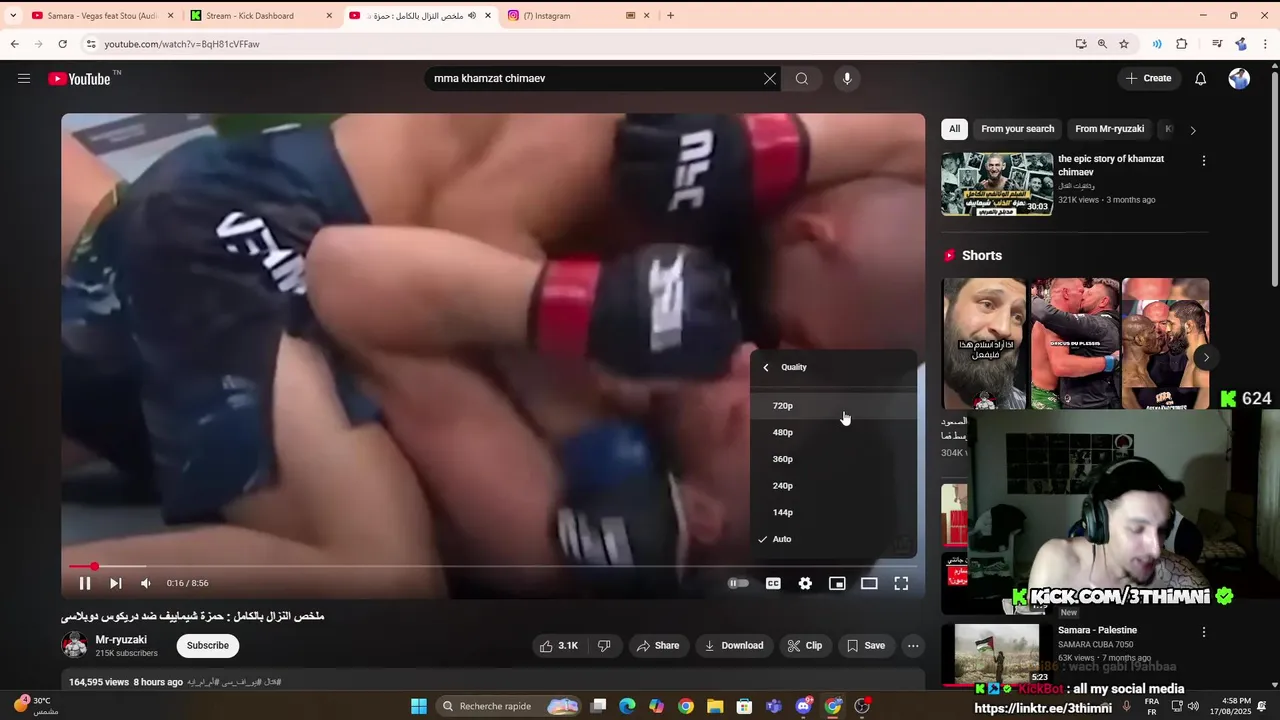
Task: Choose 240p quality option
Action: coord(834,486)
